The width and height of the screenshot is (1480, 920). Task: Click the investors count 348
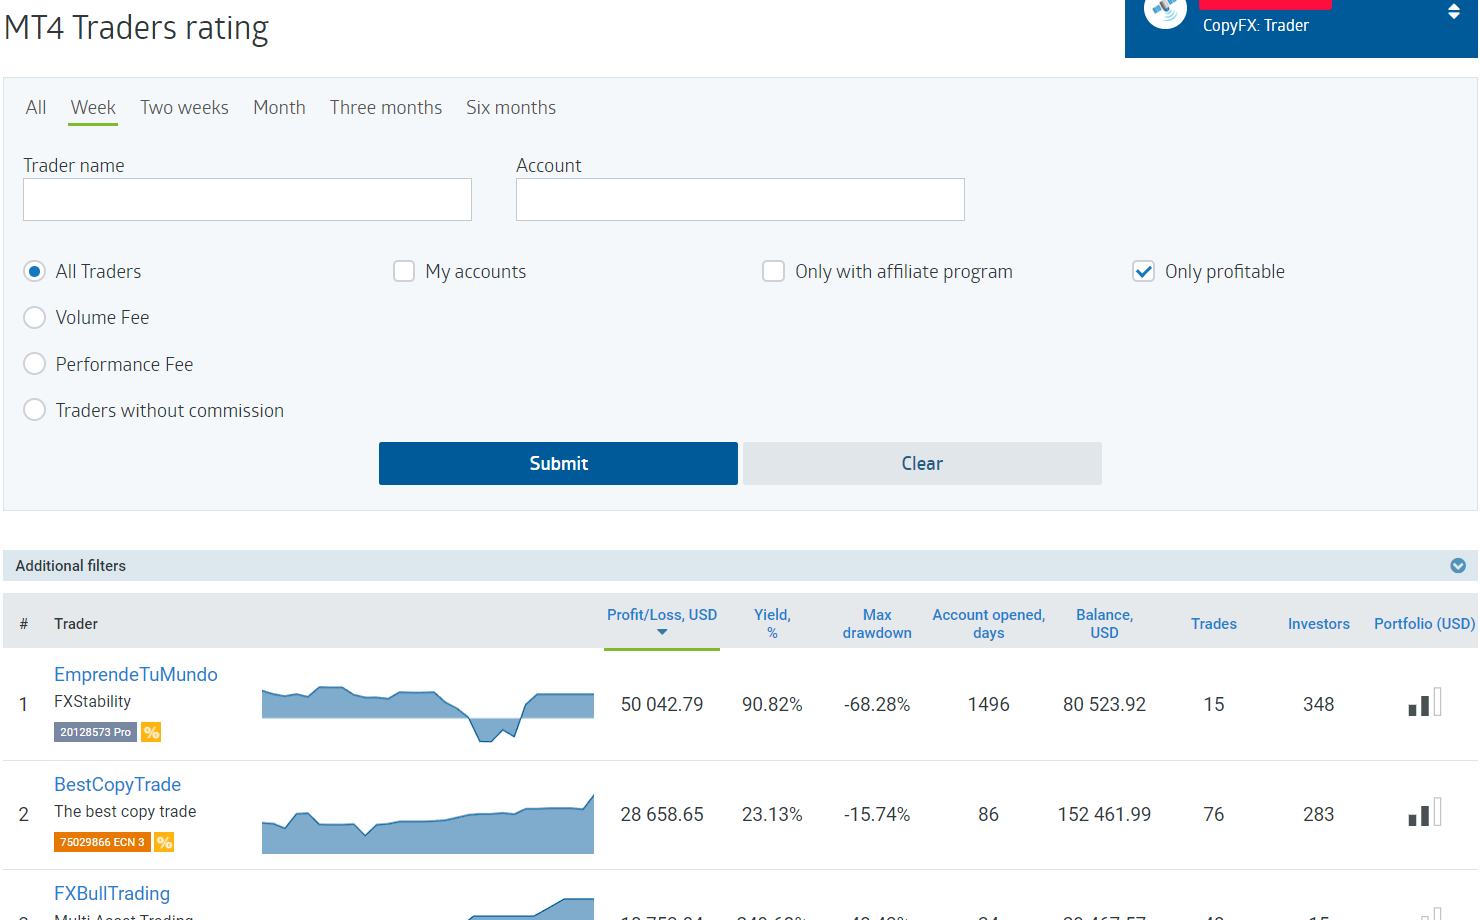(1319, 704)
